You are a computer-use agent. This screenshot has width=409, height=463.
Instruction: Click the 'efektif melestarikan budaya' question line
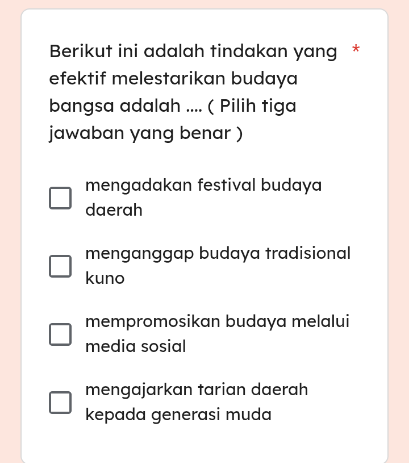173,79
